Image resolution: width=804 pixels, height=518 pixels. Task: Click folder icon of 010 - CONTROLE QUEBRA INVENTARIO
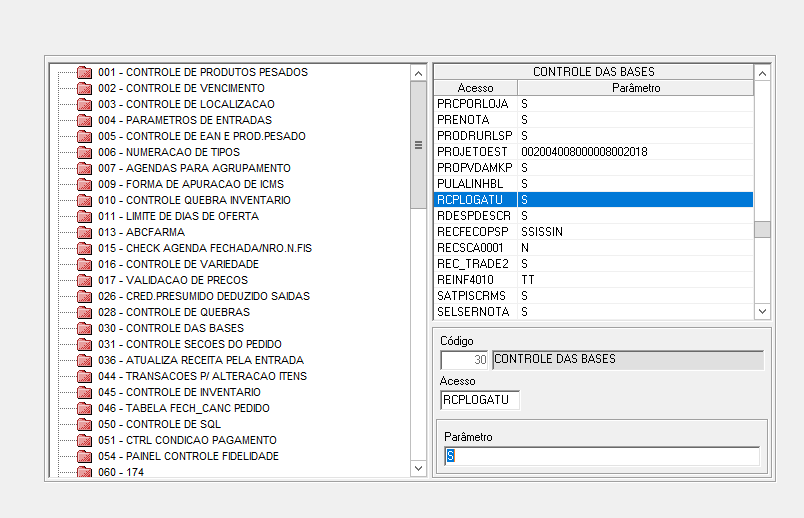(x=84, y=200)
